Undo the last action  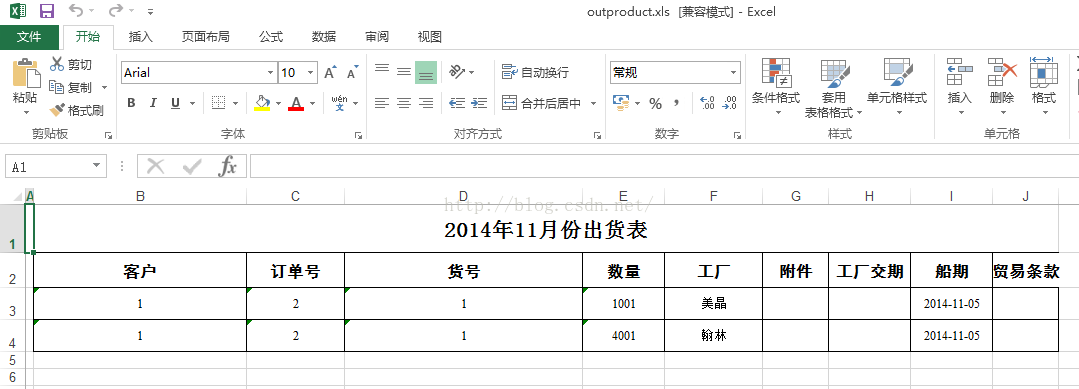point(76,11)
